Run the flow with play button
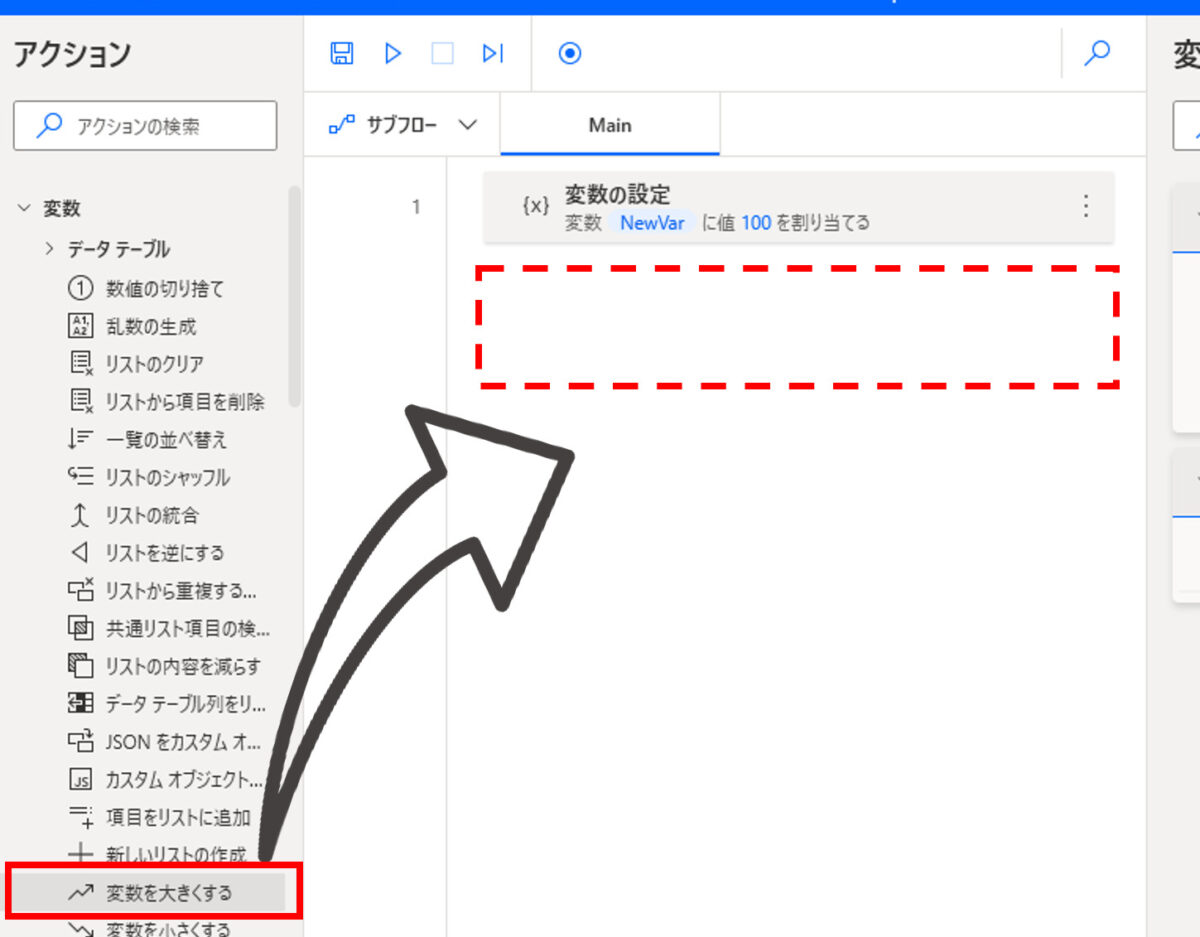This screenshot has width=1200, height=937. click(x=393, y=54)
